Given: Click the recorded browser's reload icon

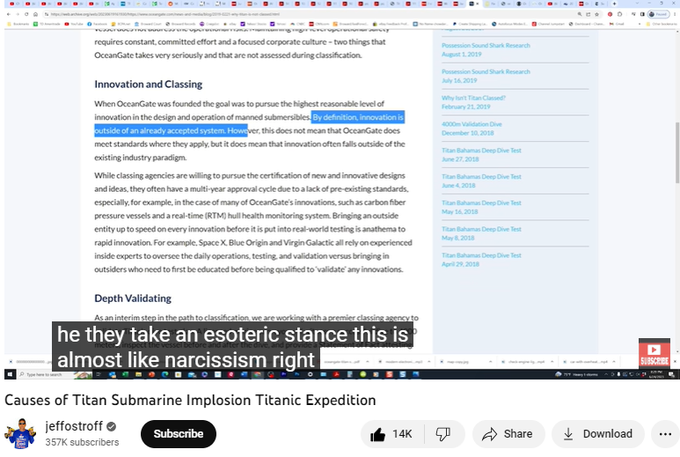Looking at the screenshot, I should point(26,14).
